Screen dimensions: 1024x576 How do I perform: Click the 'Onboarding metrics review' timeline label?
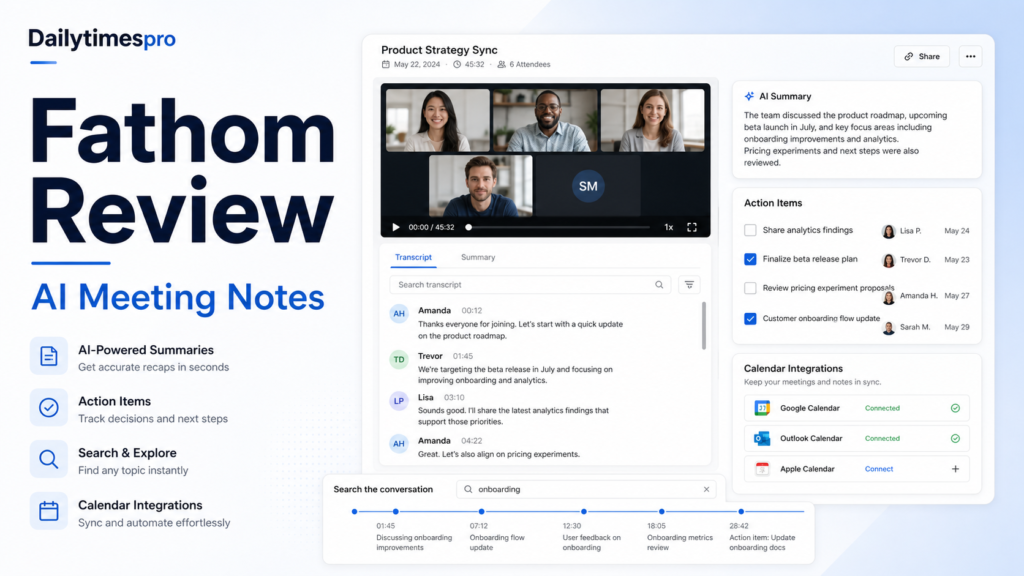coord(680,543)
